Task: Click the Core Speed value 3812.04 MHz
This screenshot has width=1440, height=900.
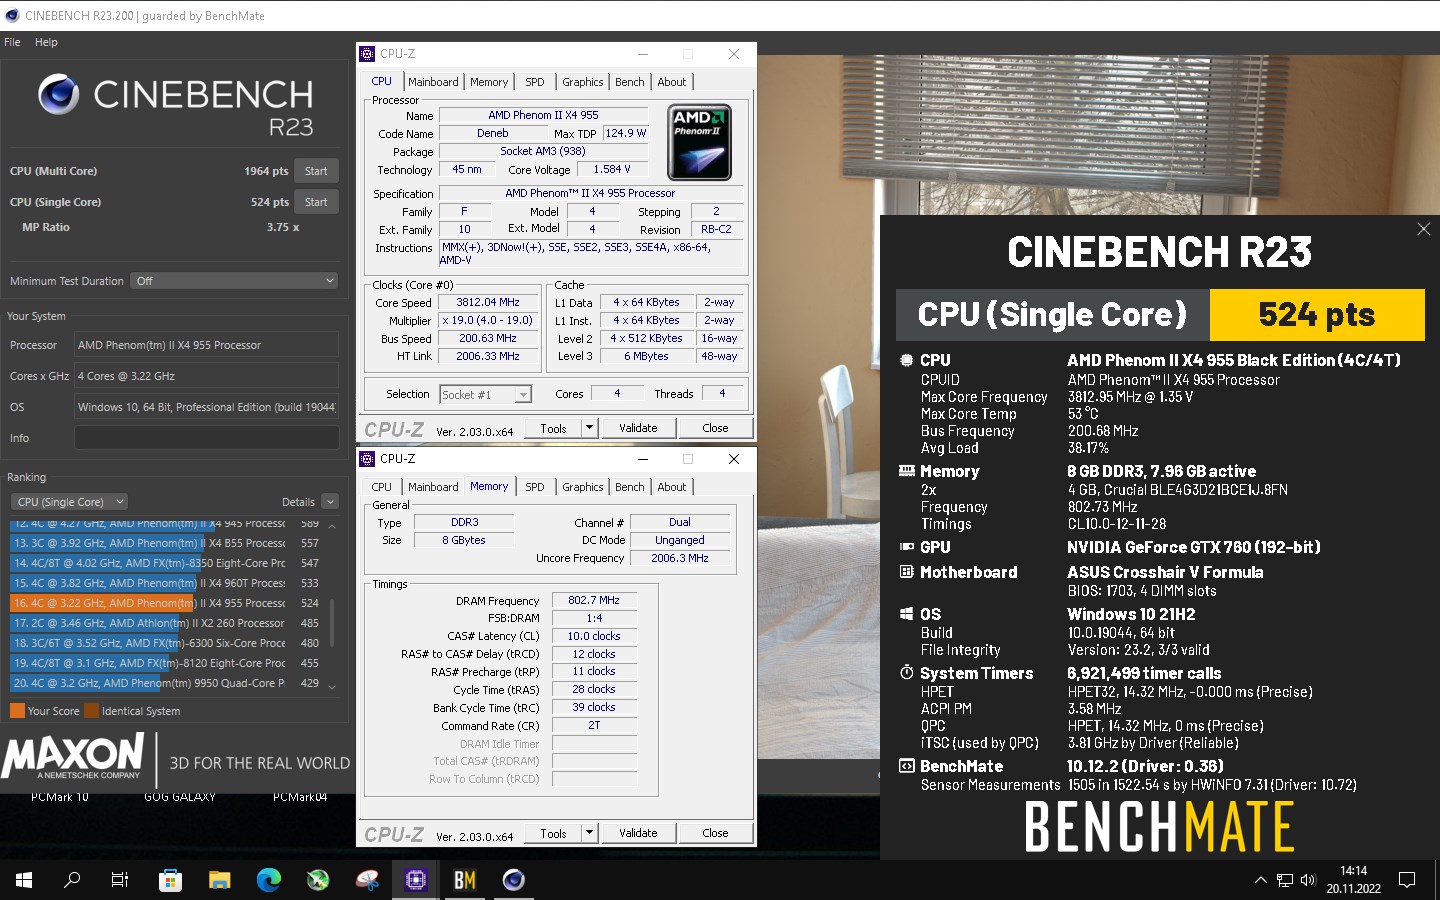Action: point(488,302)
